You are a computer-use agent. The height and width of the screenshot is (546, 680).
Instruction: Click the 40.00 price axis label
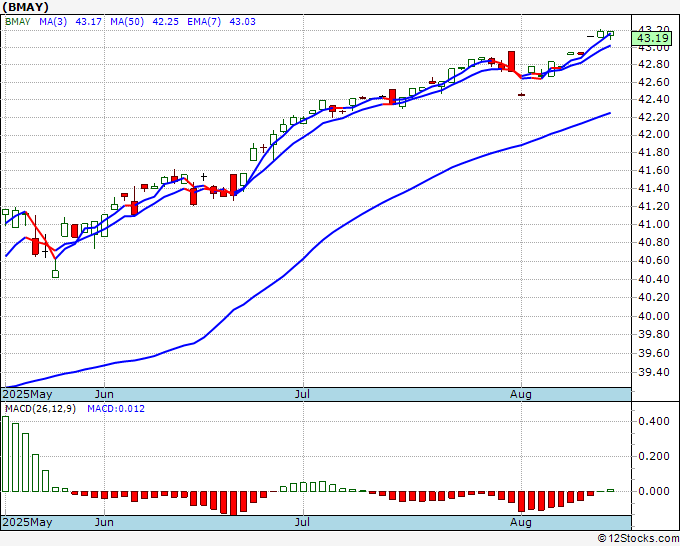pos(654,316)
